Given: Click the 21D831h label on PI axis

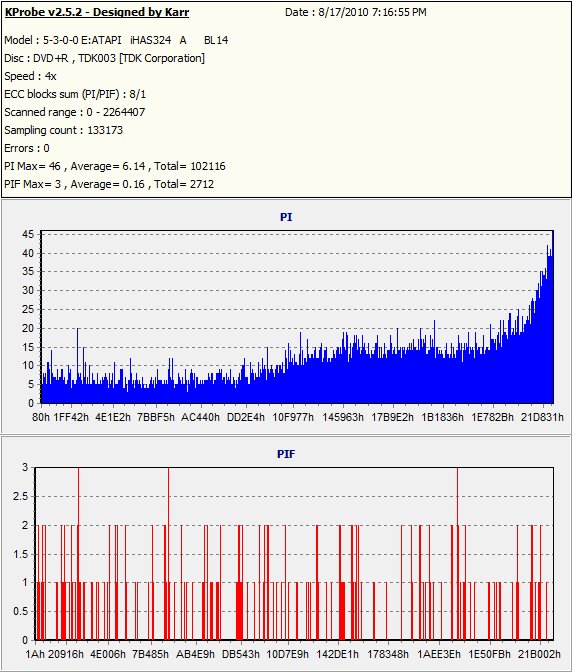Looking at the screenshot, I should pyautogui.click(x=542, y=417).
